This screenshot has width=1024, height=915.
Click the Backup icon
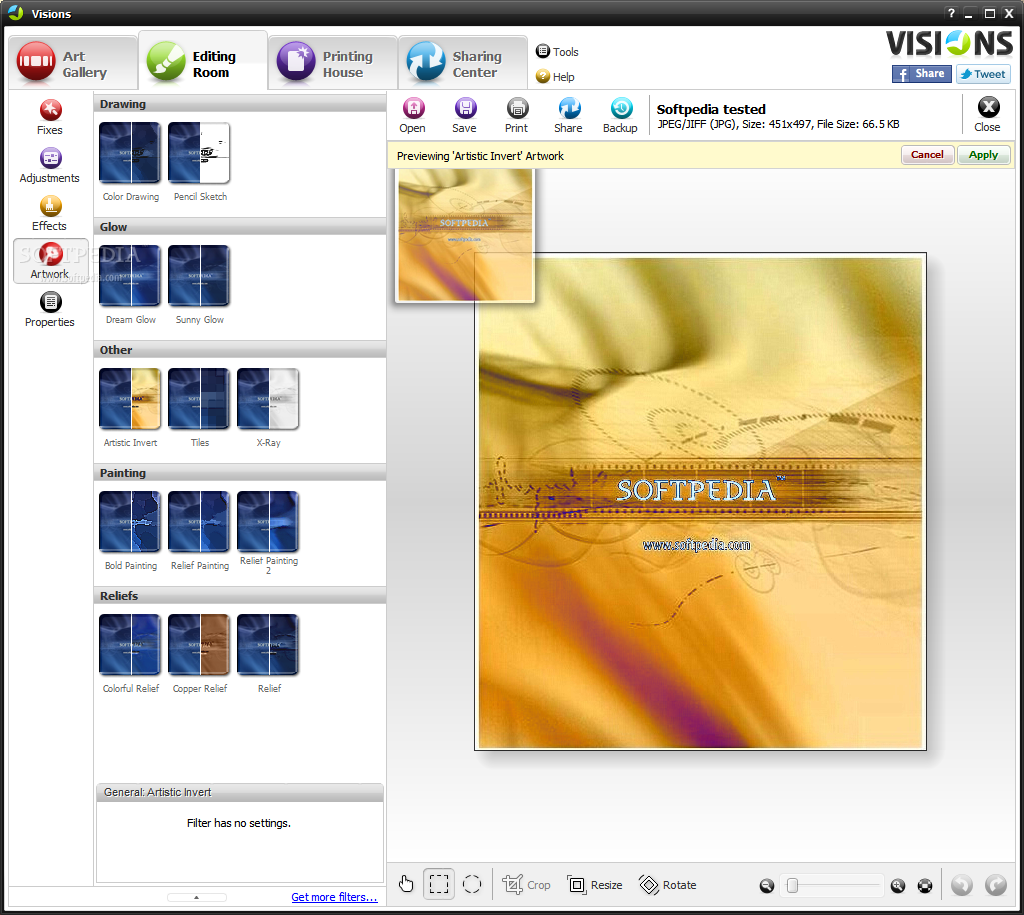[x=620, y=115]
